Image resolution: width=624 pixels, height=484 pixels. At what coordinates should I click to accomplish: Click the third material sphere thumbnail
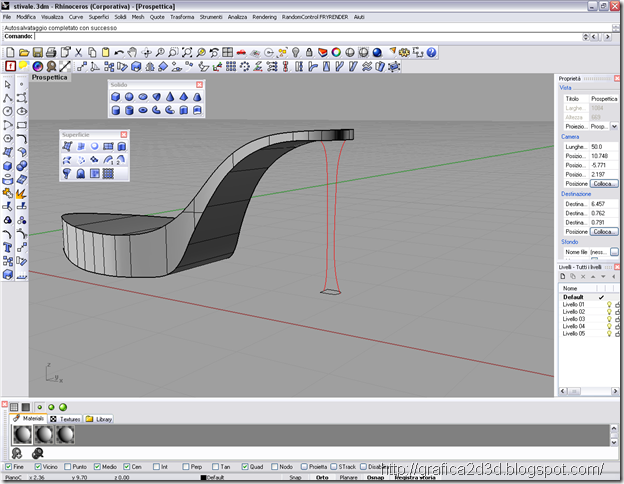tap(65, 435)
